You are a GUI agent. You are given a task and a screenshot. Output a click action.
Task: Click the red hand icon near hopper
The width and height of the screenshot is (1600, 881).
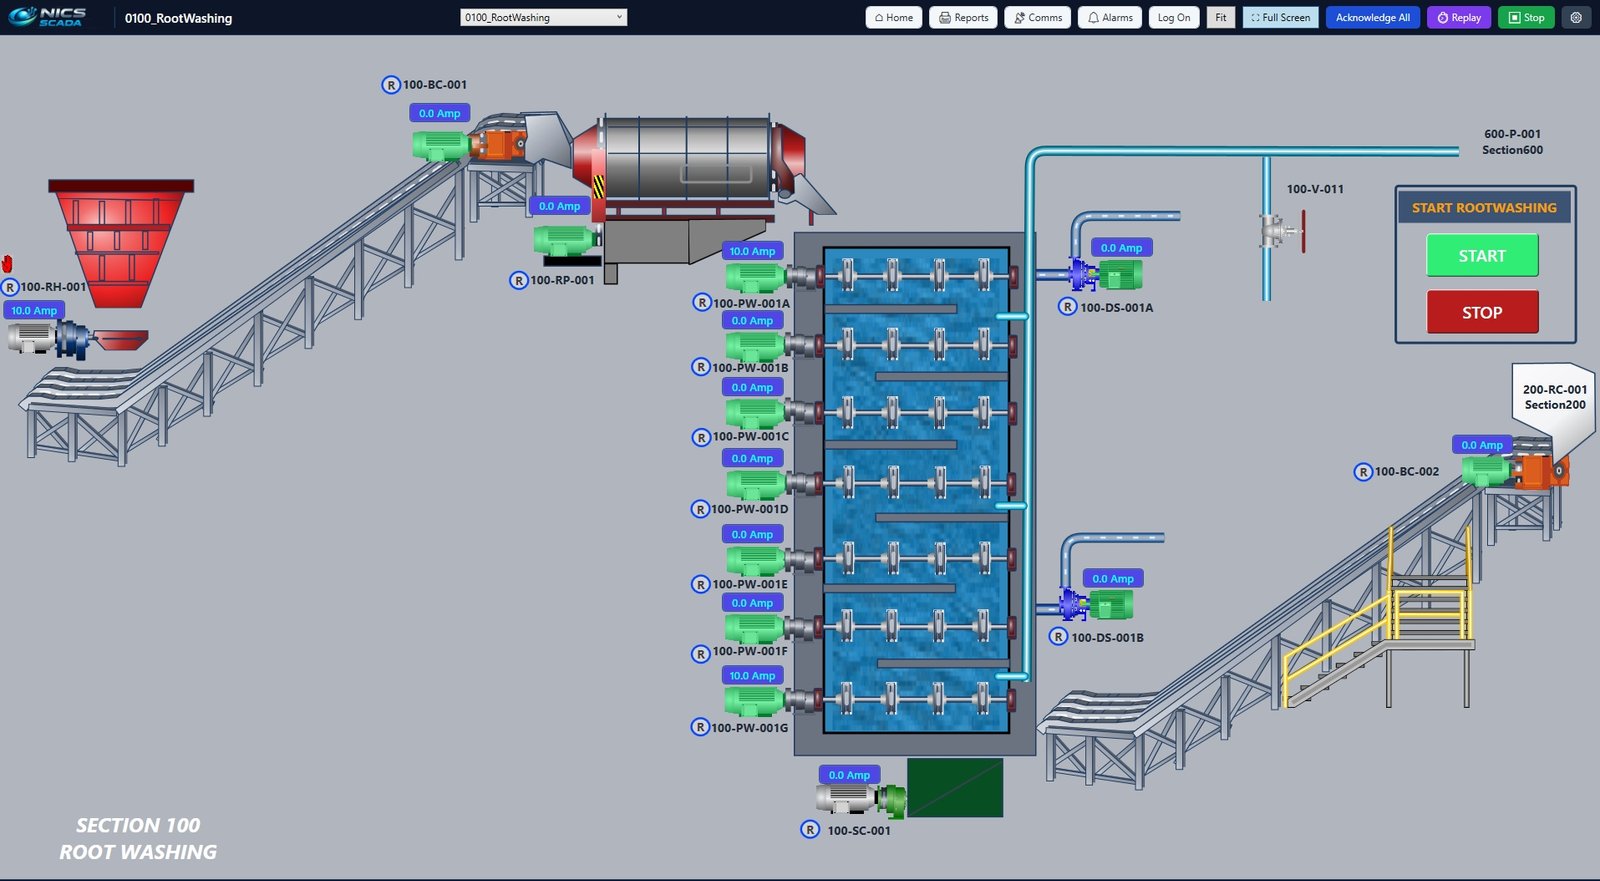(7, 263)
